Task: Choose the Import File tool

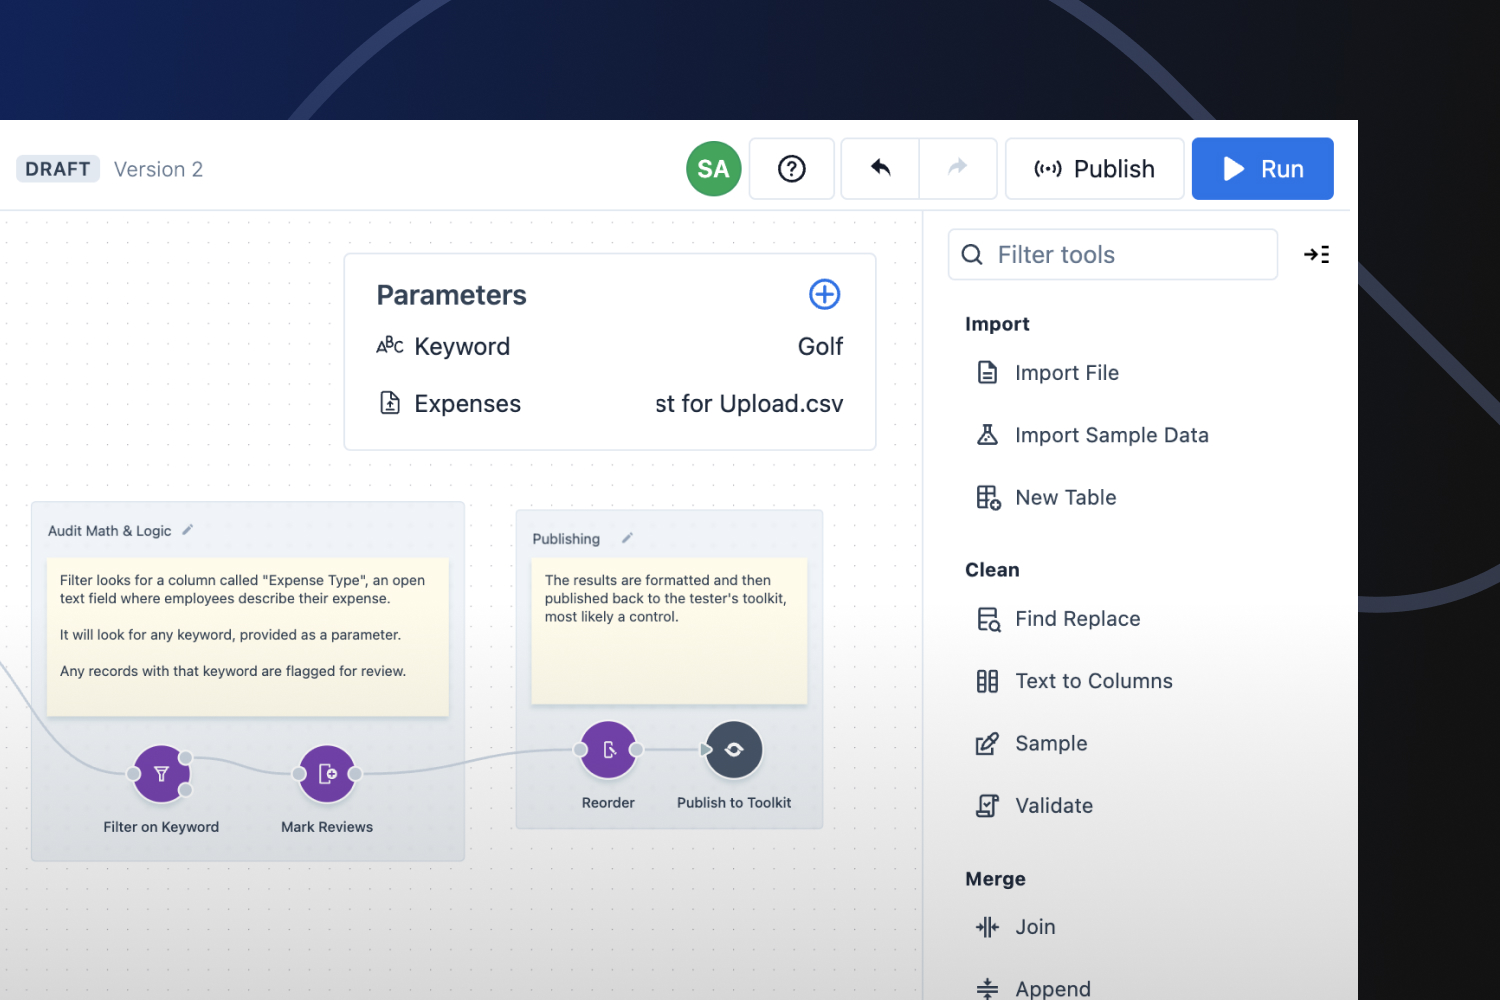Action: [x=1066, y=373]
